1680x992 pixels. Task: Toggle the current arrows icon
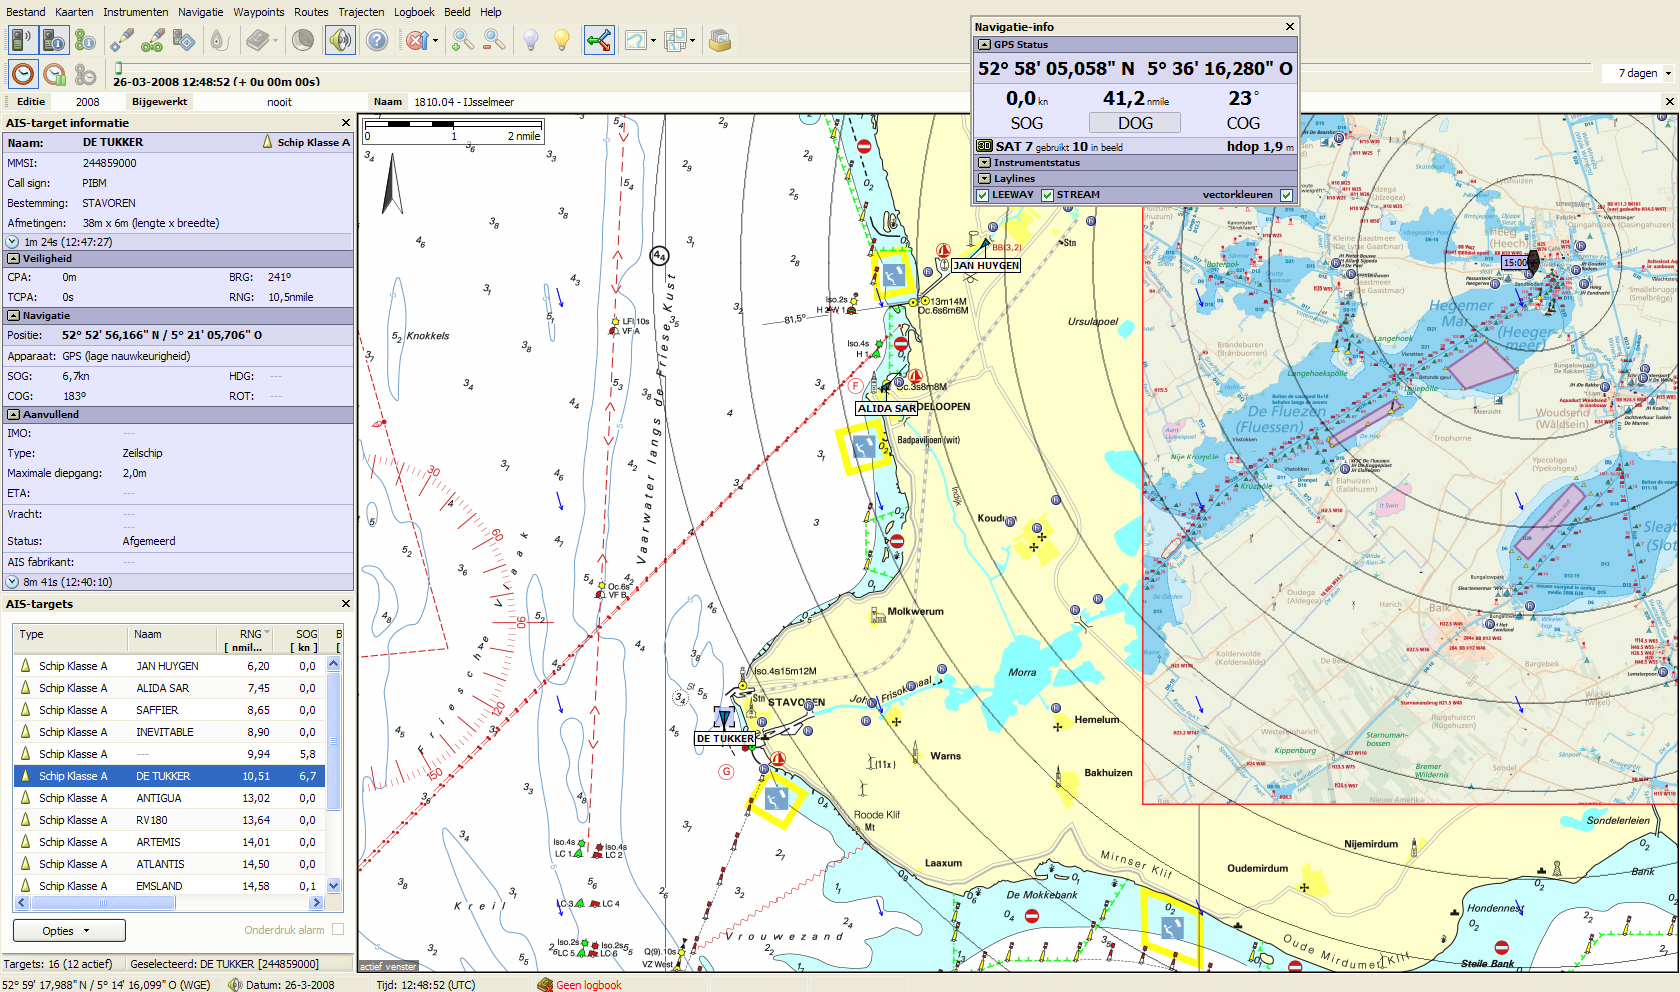pos(599,40)
